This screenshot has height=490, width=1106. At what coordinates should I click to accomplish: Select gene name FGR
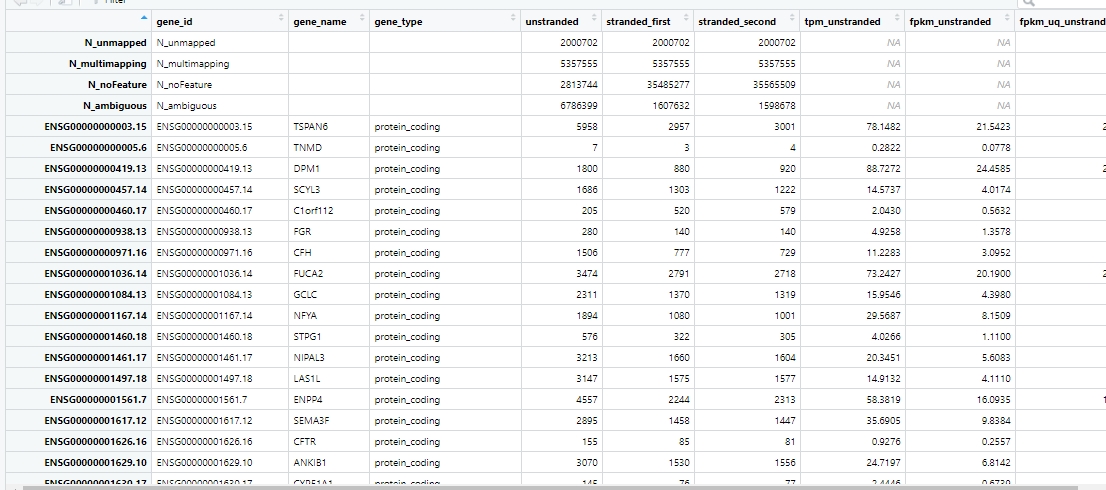[302, 232]
